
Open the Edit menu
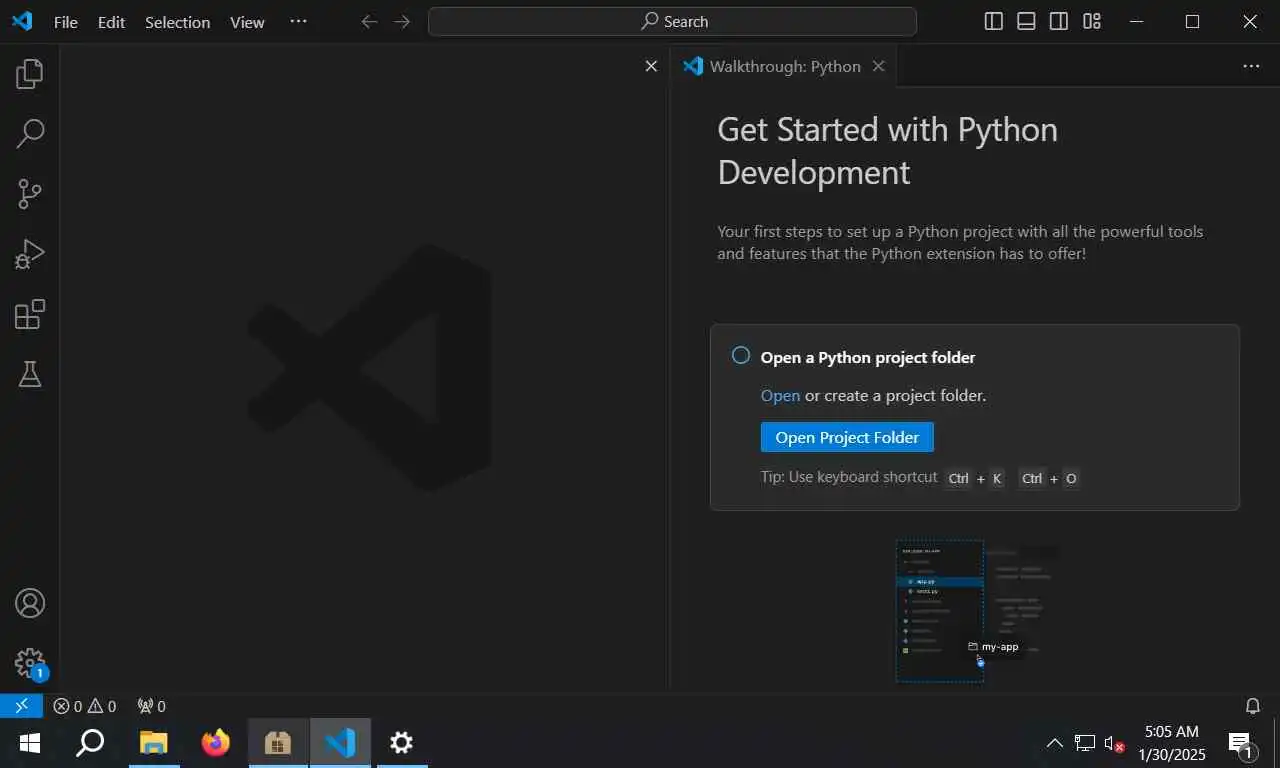click(111, 22)
